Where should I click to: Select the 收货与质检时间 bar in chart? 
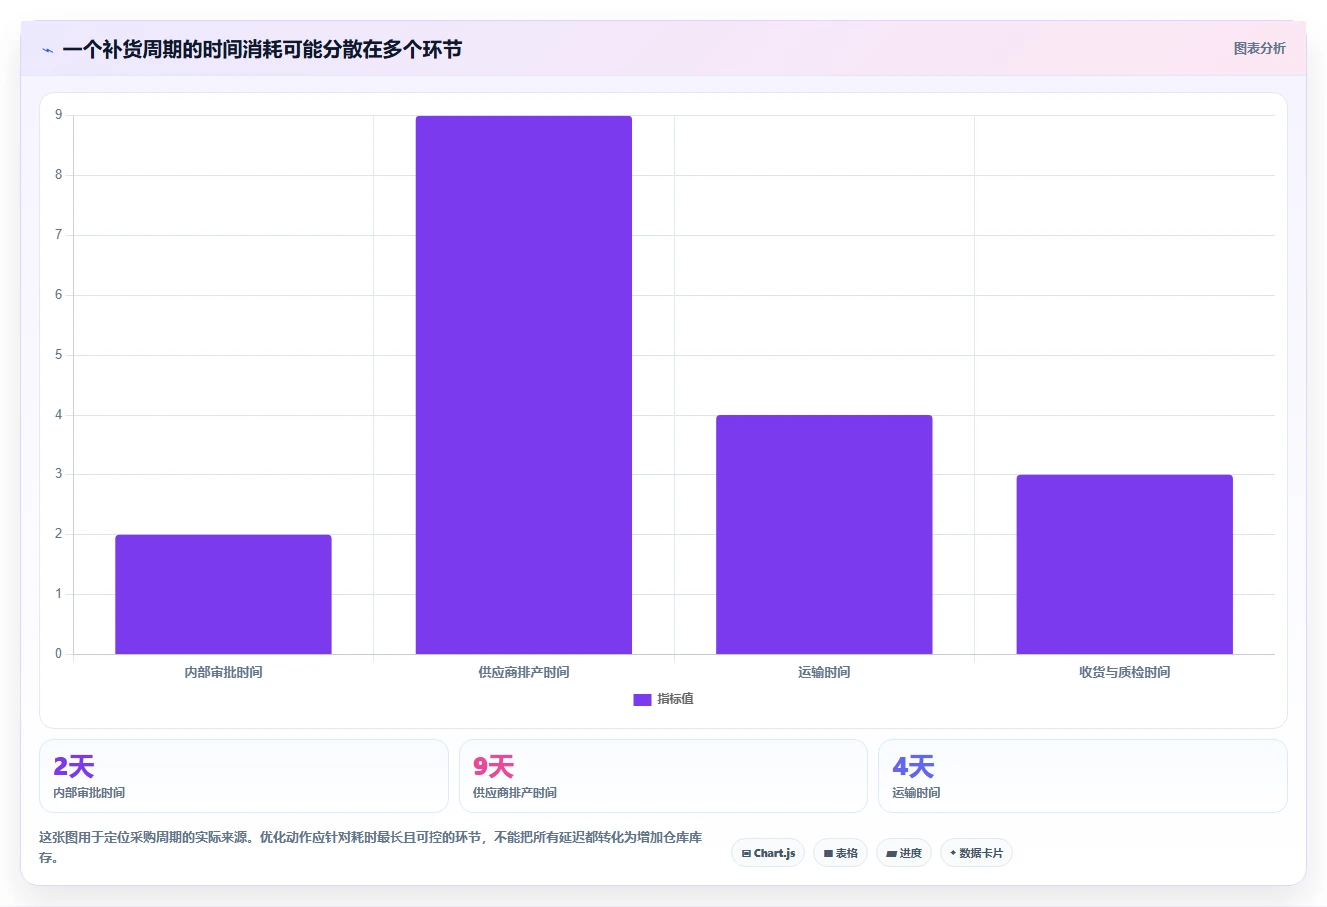[1124, 564]
